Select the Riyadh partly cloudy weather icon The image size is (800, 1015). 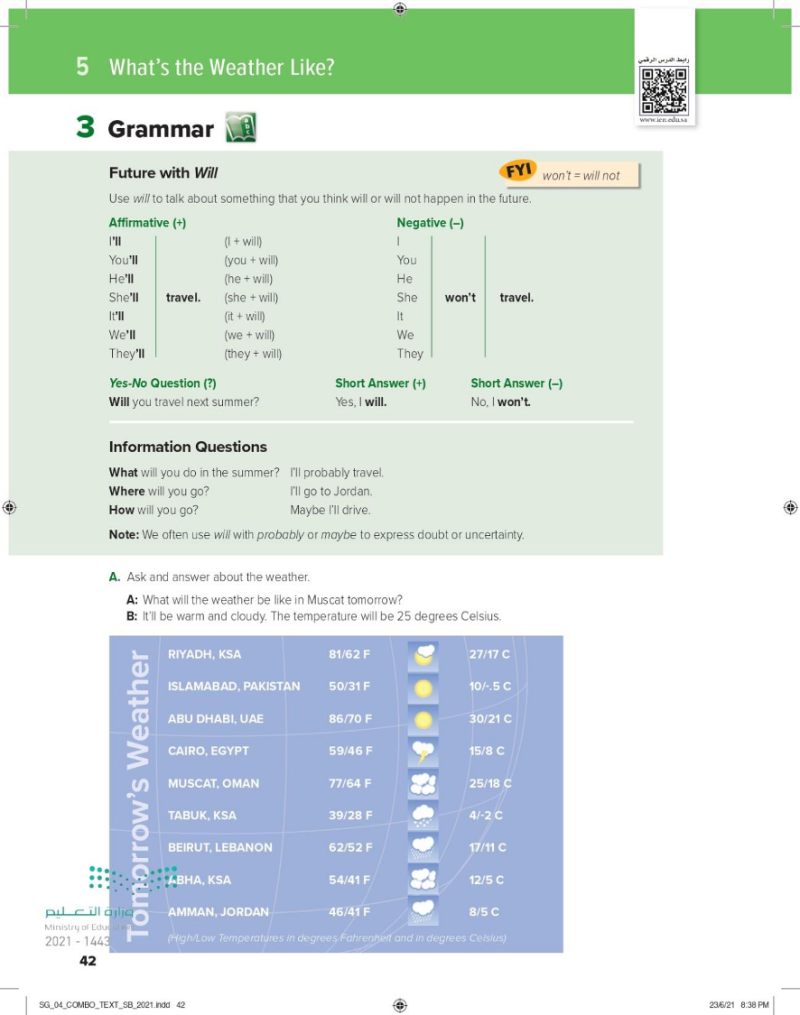[x=423, y=655]
